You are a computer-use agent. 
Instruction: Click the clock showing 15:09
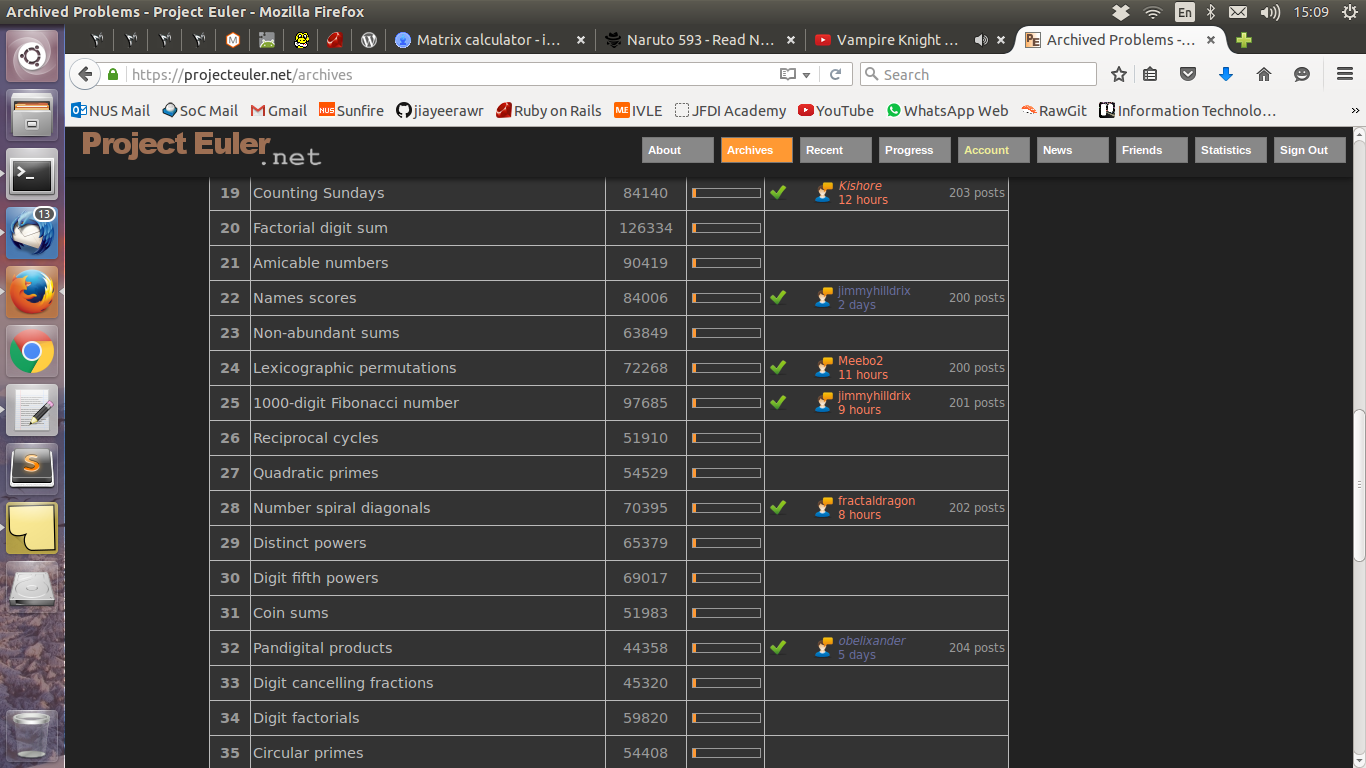1311,12
